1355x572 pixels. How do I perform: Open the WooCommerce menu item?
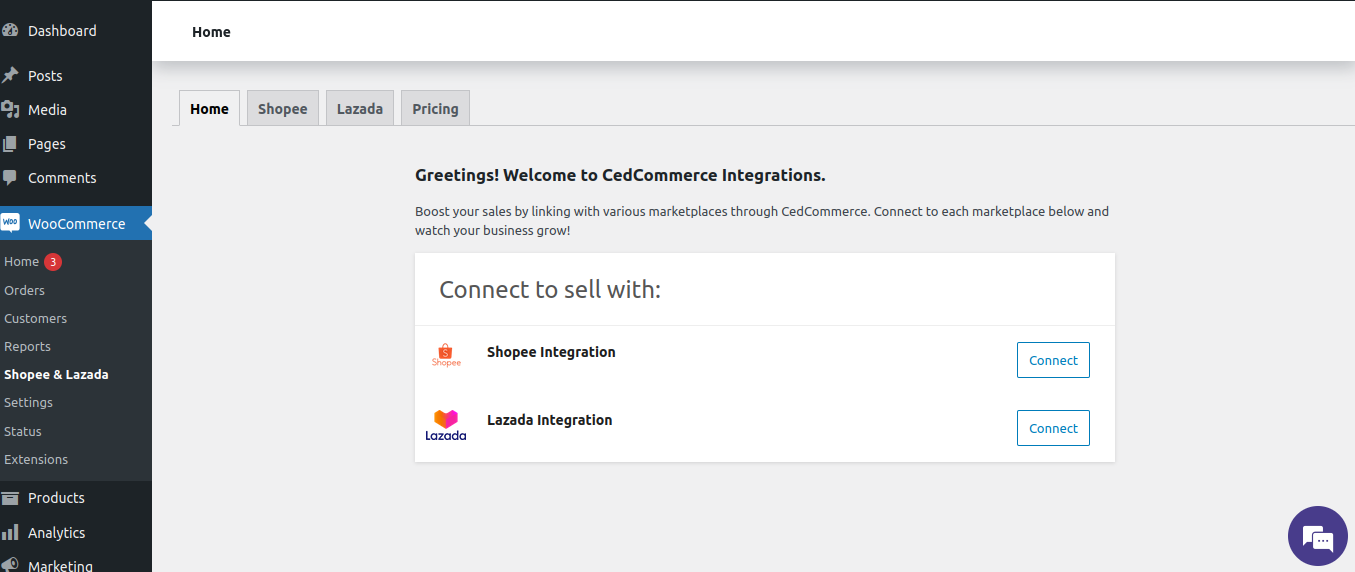pyautogui.click(x=76, y=224)
